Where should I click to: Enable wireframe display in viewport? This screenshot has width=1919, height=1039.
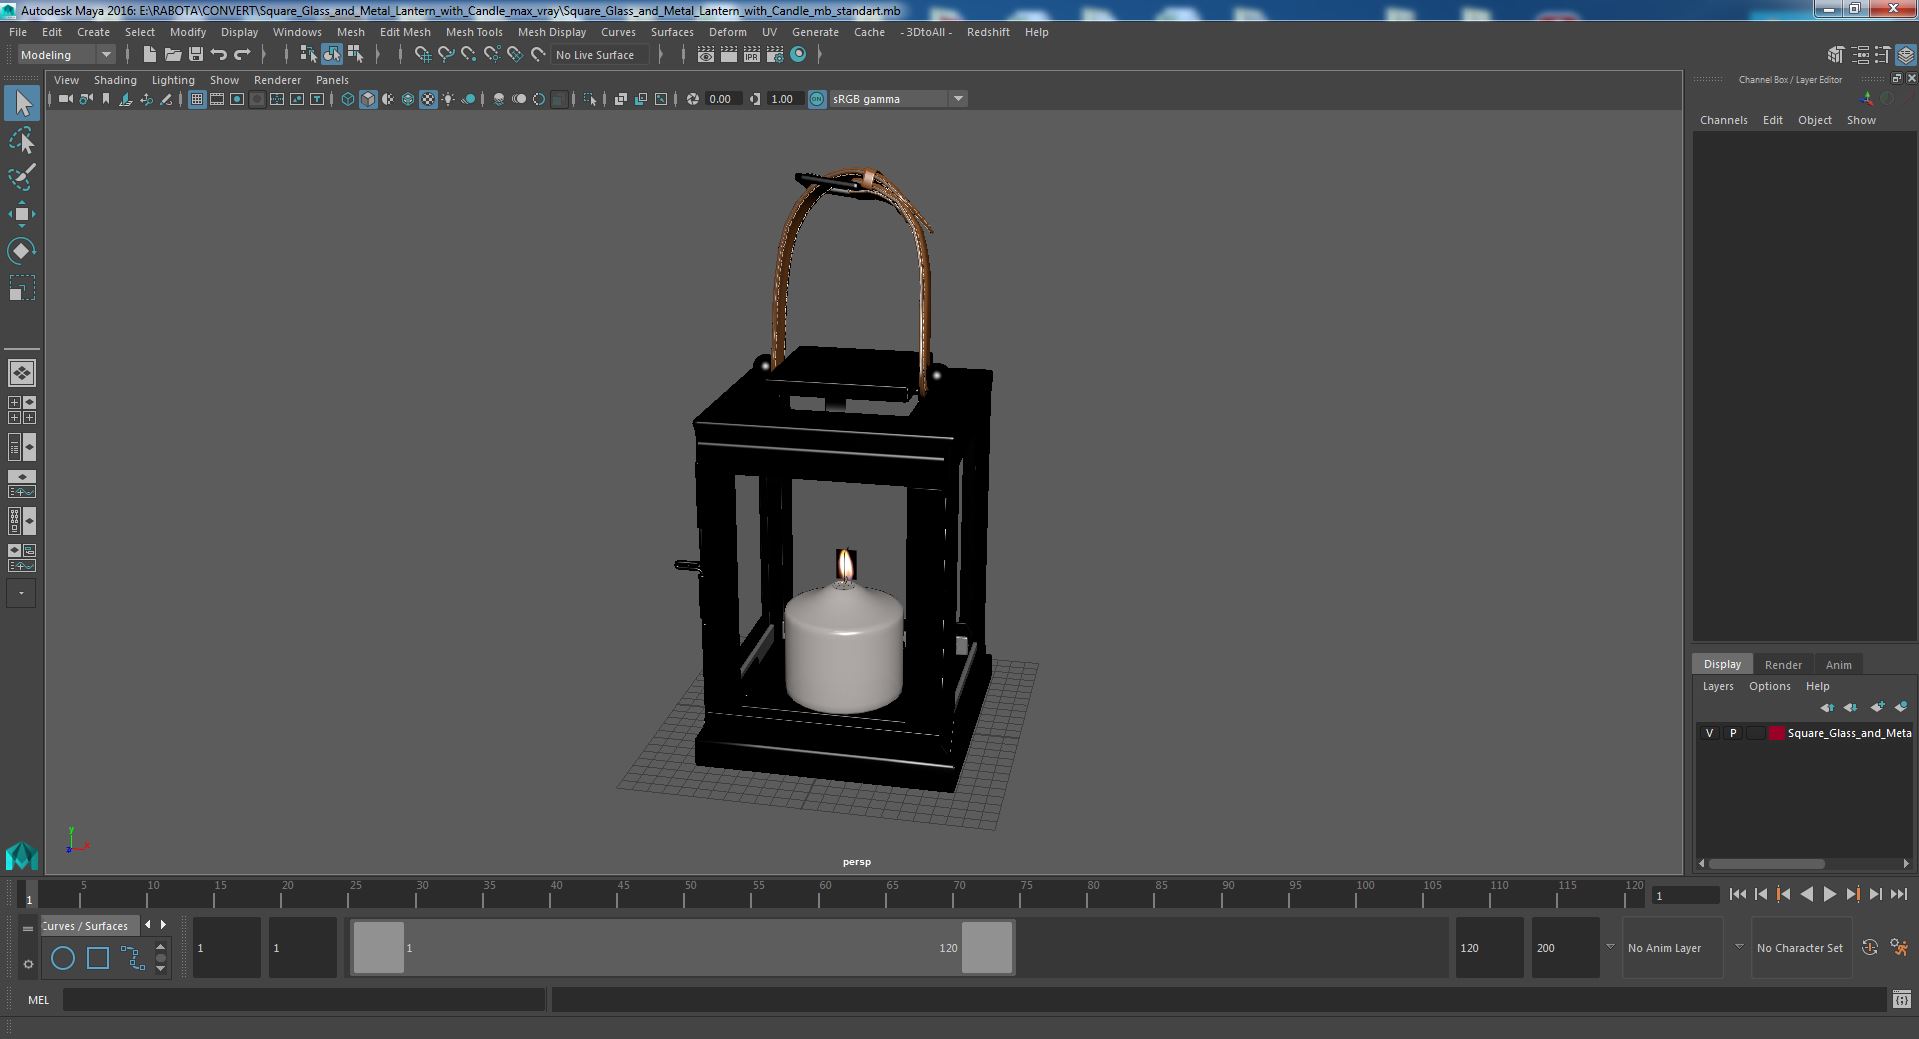348,99
